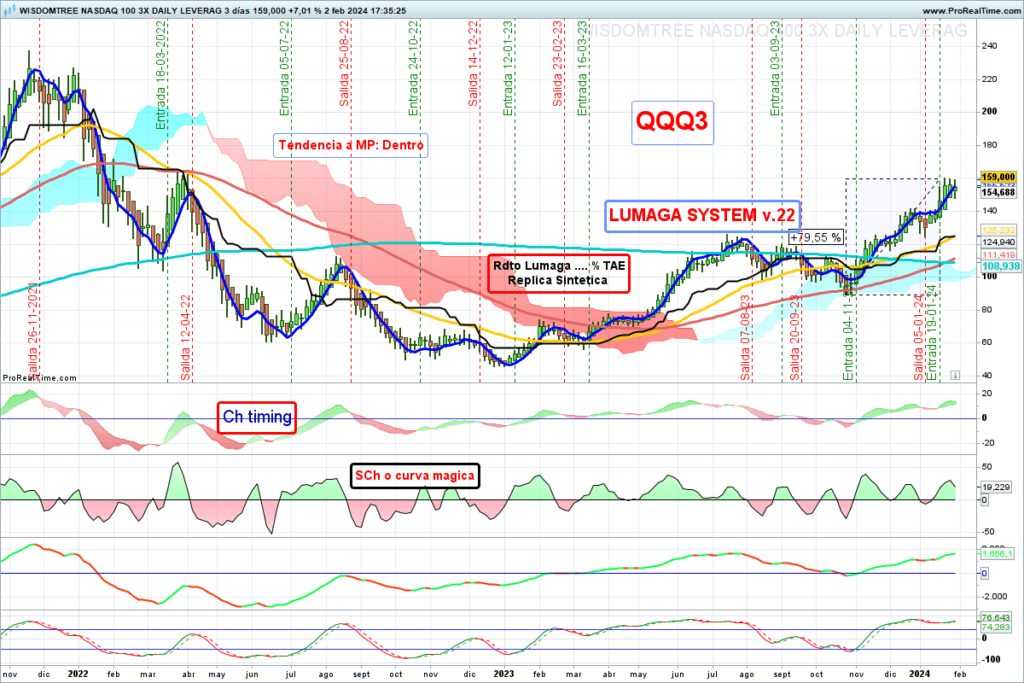
Task: Click the 'Salida 14-12-22' marker label
Action: (x=473, y=64)
